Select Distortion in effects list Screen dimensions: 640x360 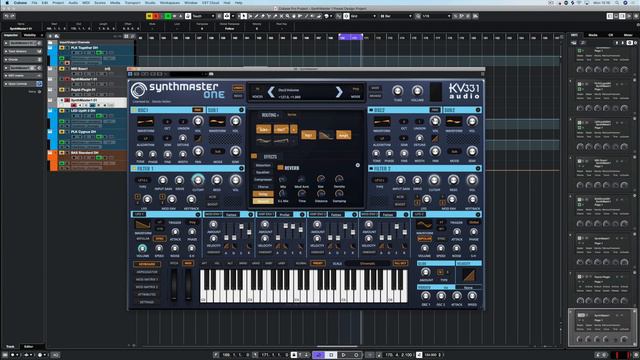point(263,165)
